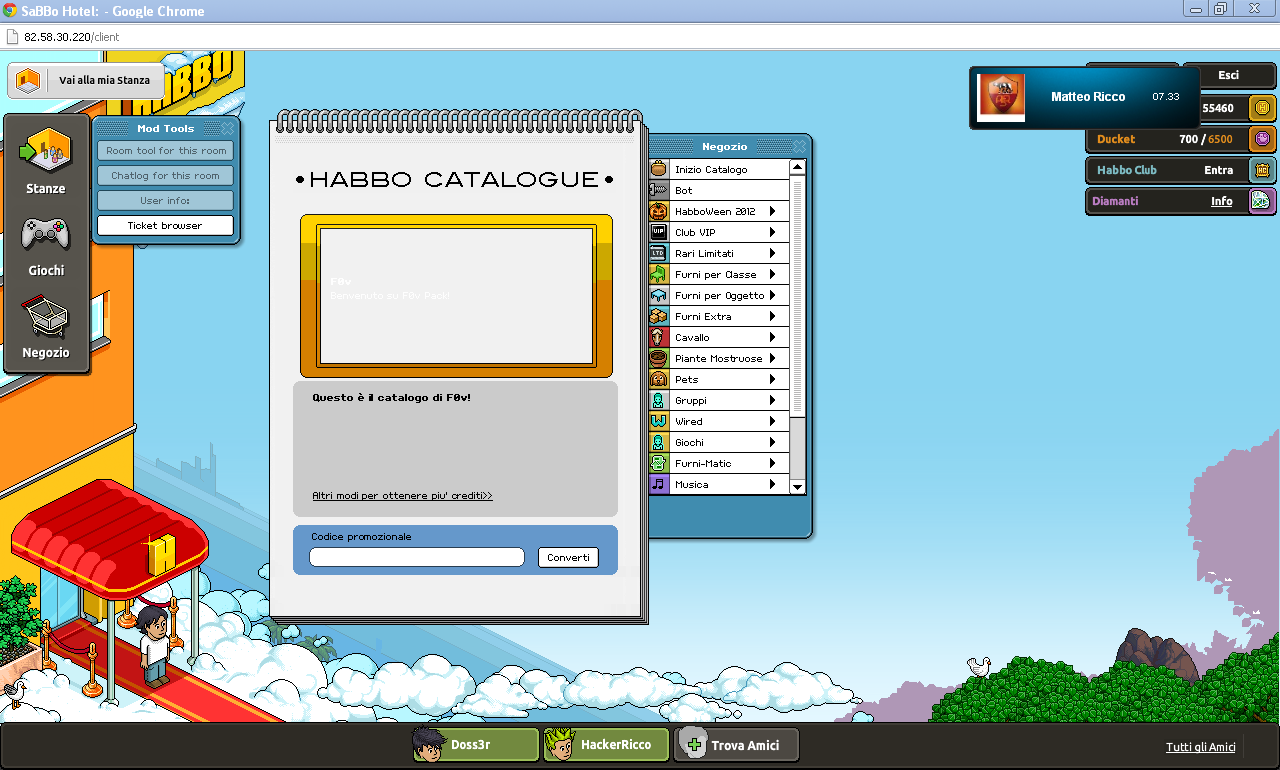Click the Gruppi category icon
Screen dimensions: 1280x770
[658, 400]
